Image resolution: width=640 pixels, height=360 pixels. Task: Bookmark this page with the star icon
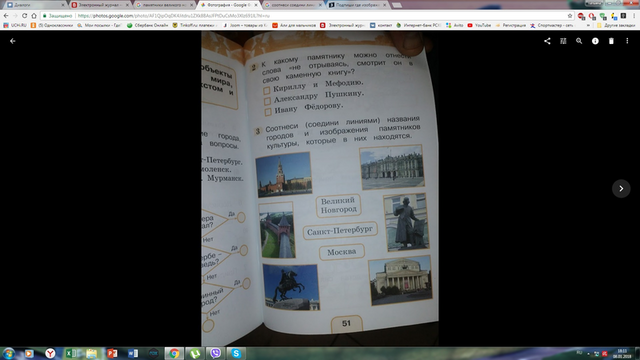[570, 16]
